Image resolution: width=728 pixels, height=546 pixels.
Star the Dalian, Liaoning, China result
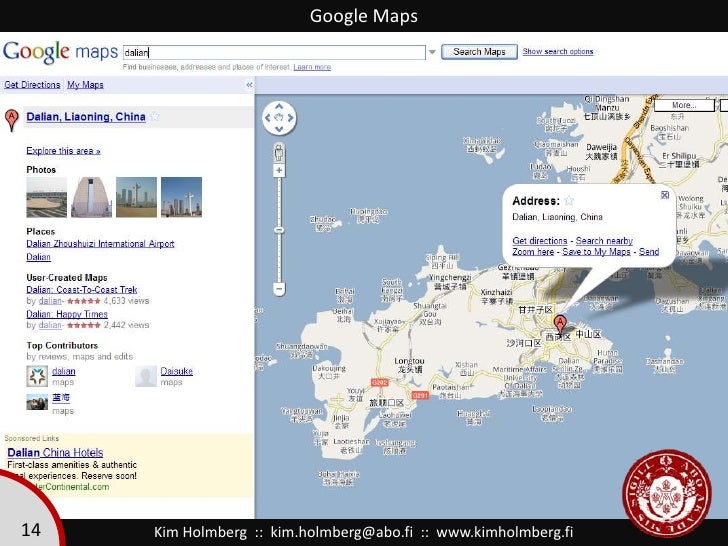(155, 117)
